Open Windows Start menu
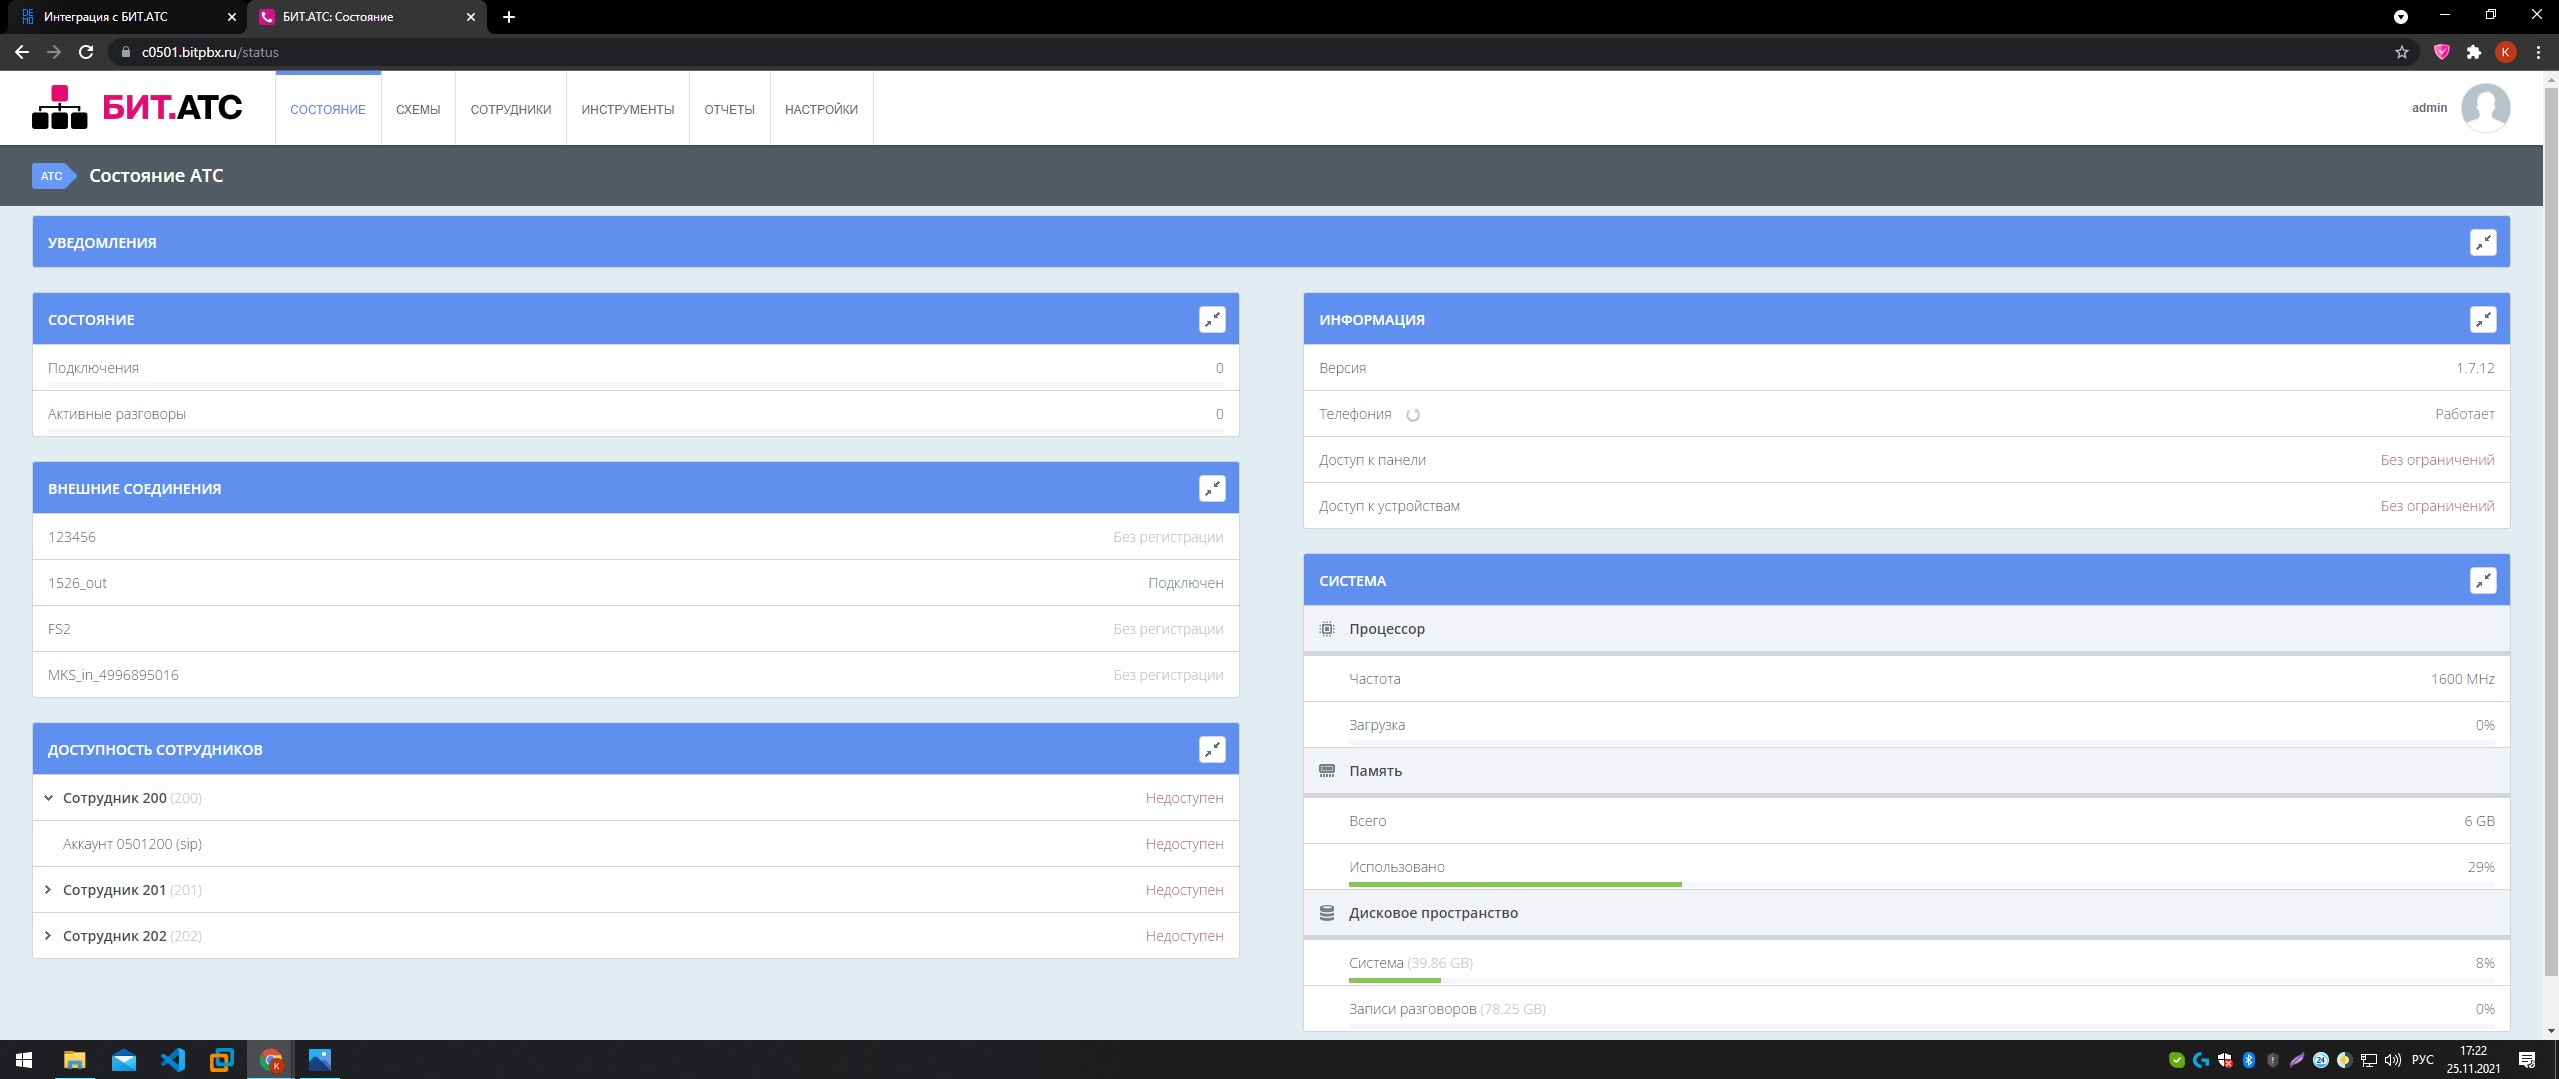 pyautogui.click(x=24, y=1060)
